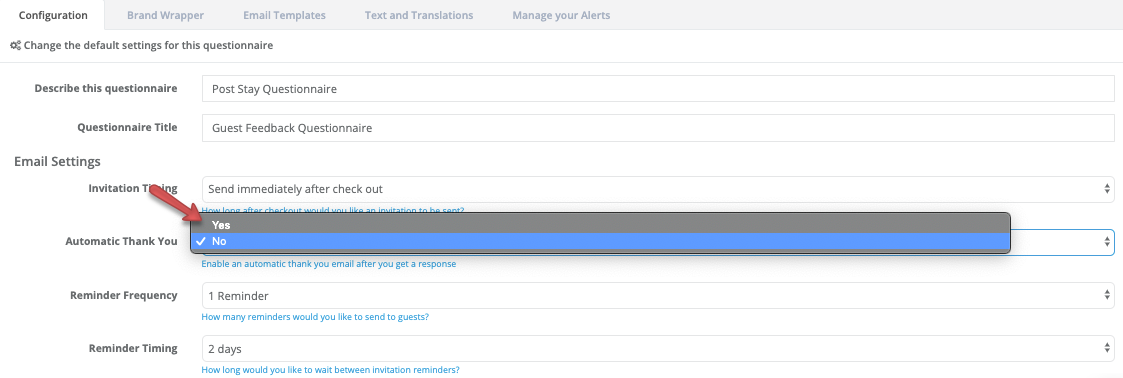Click the wait between invitation reminders hint
Image resolution: width=1123 pixels, height=378 pixels.
pos(330,370)
